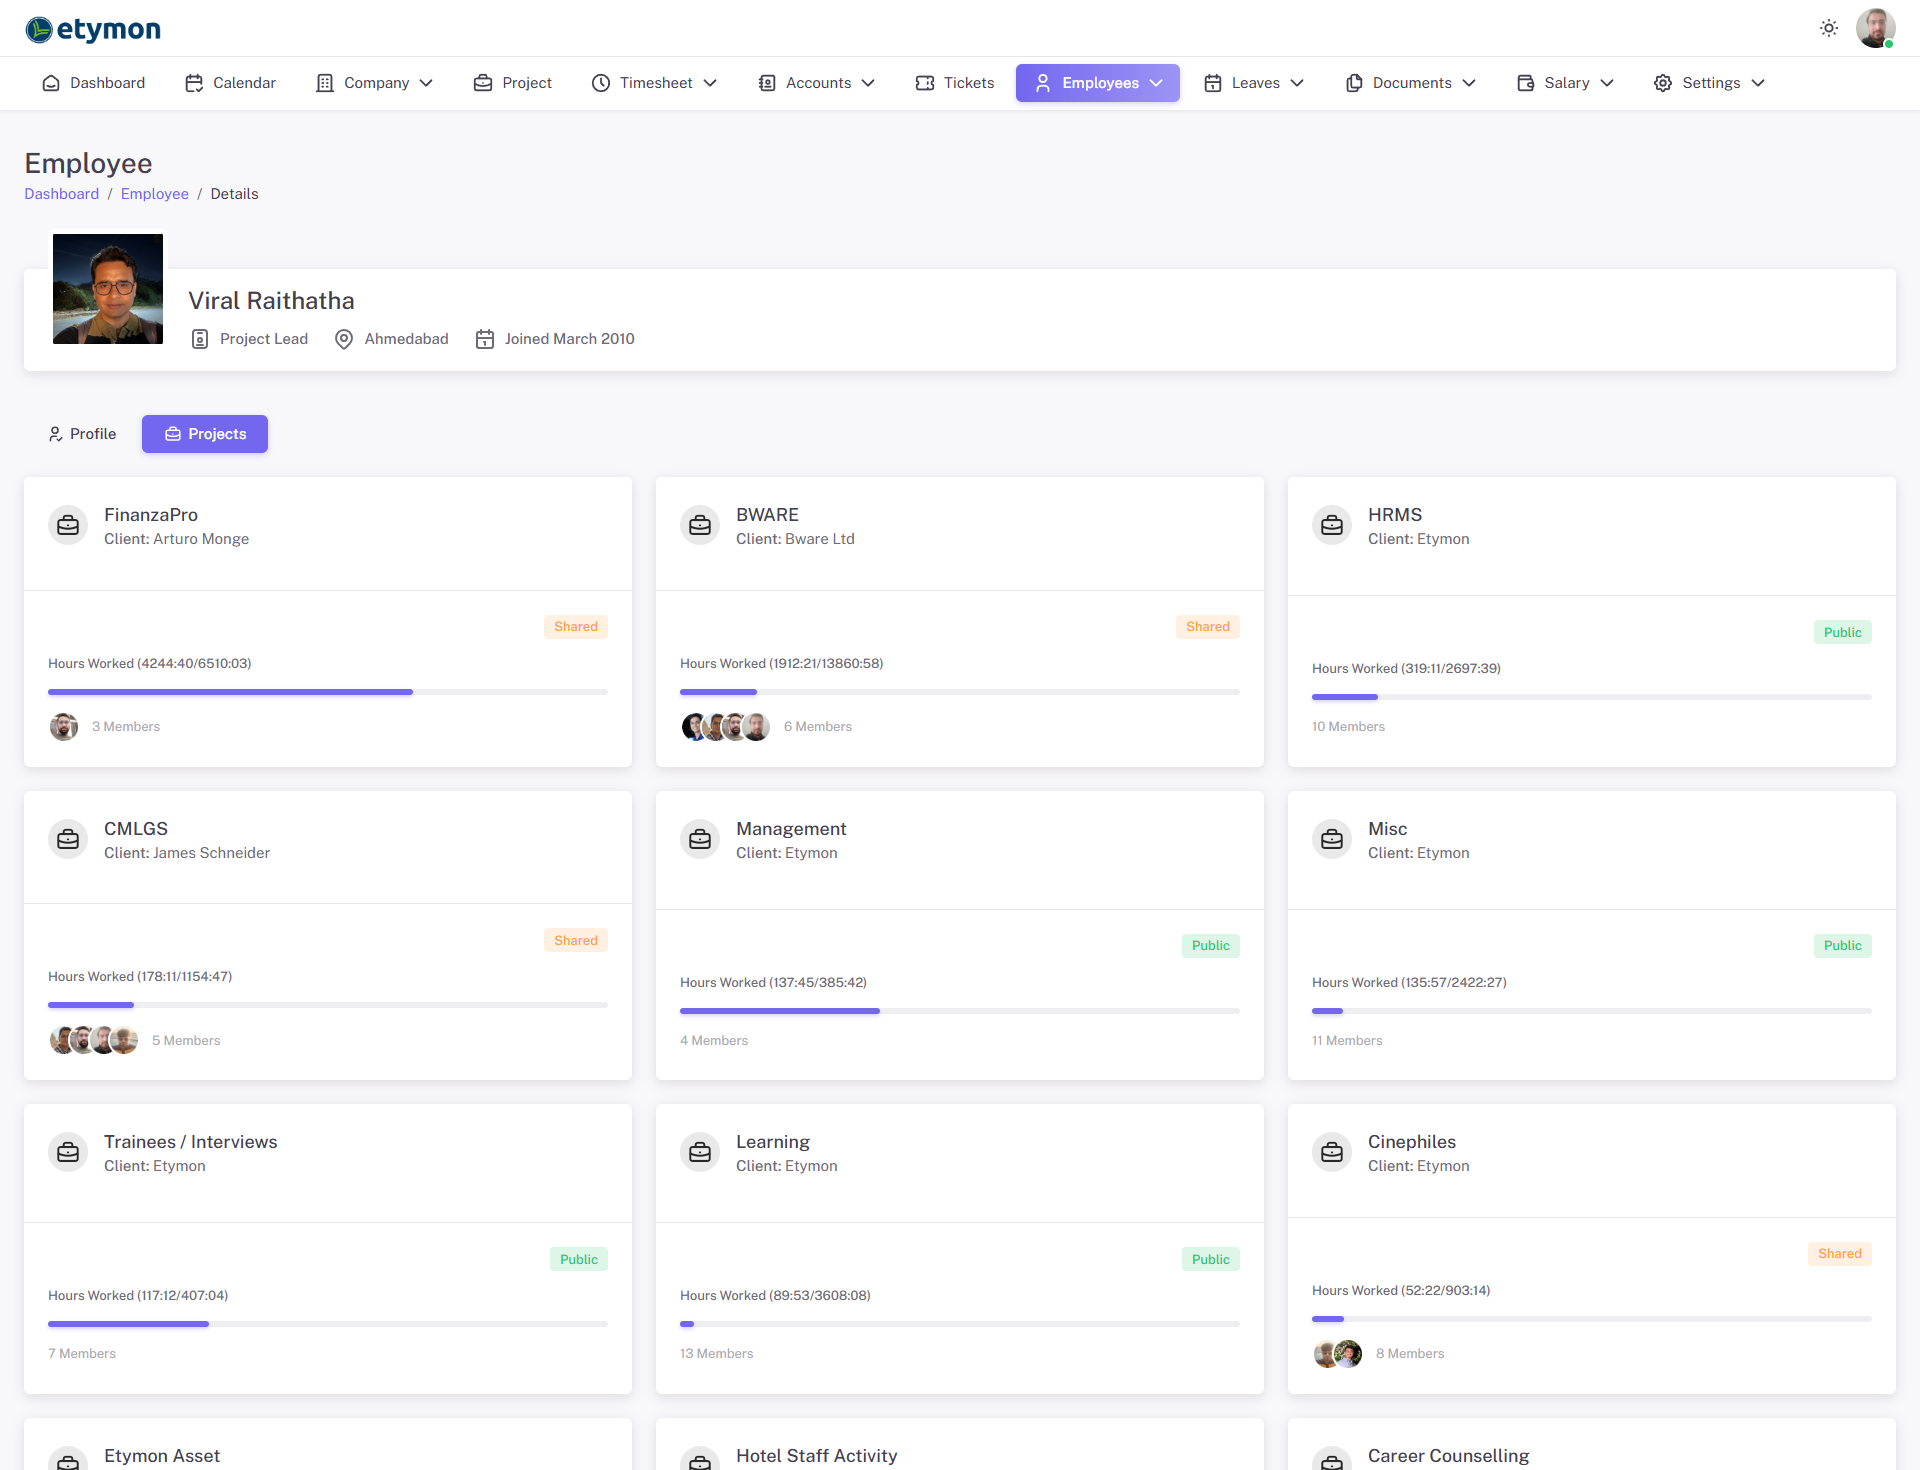Click the BWARE project briefcase icon

pyautogui.click(x=700, y=525)
